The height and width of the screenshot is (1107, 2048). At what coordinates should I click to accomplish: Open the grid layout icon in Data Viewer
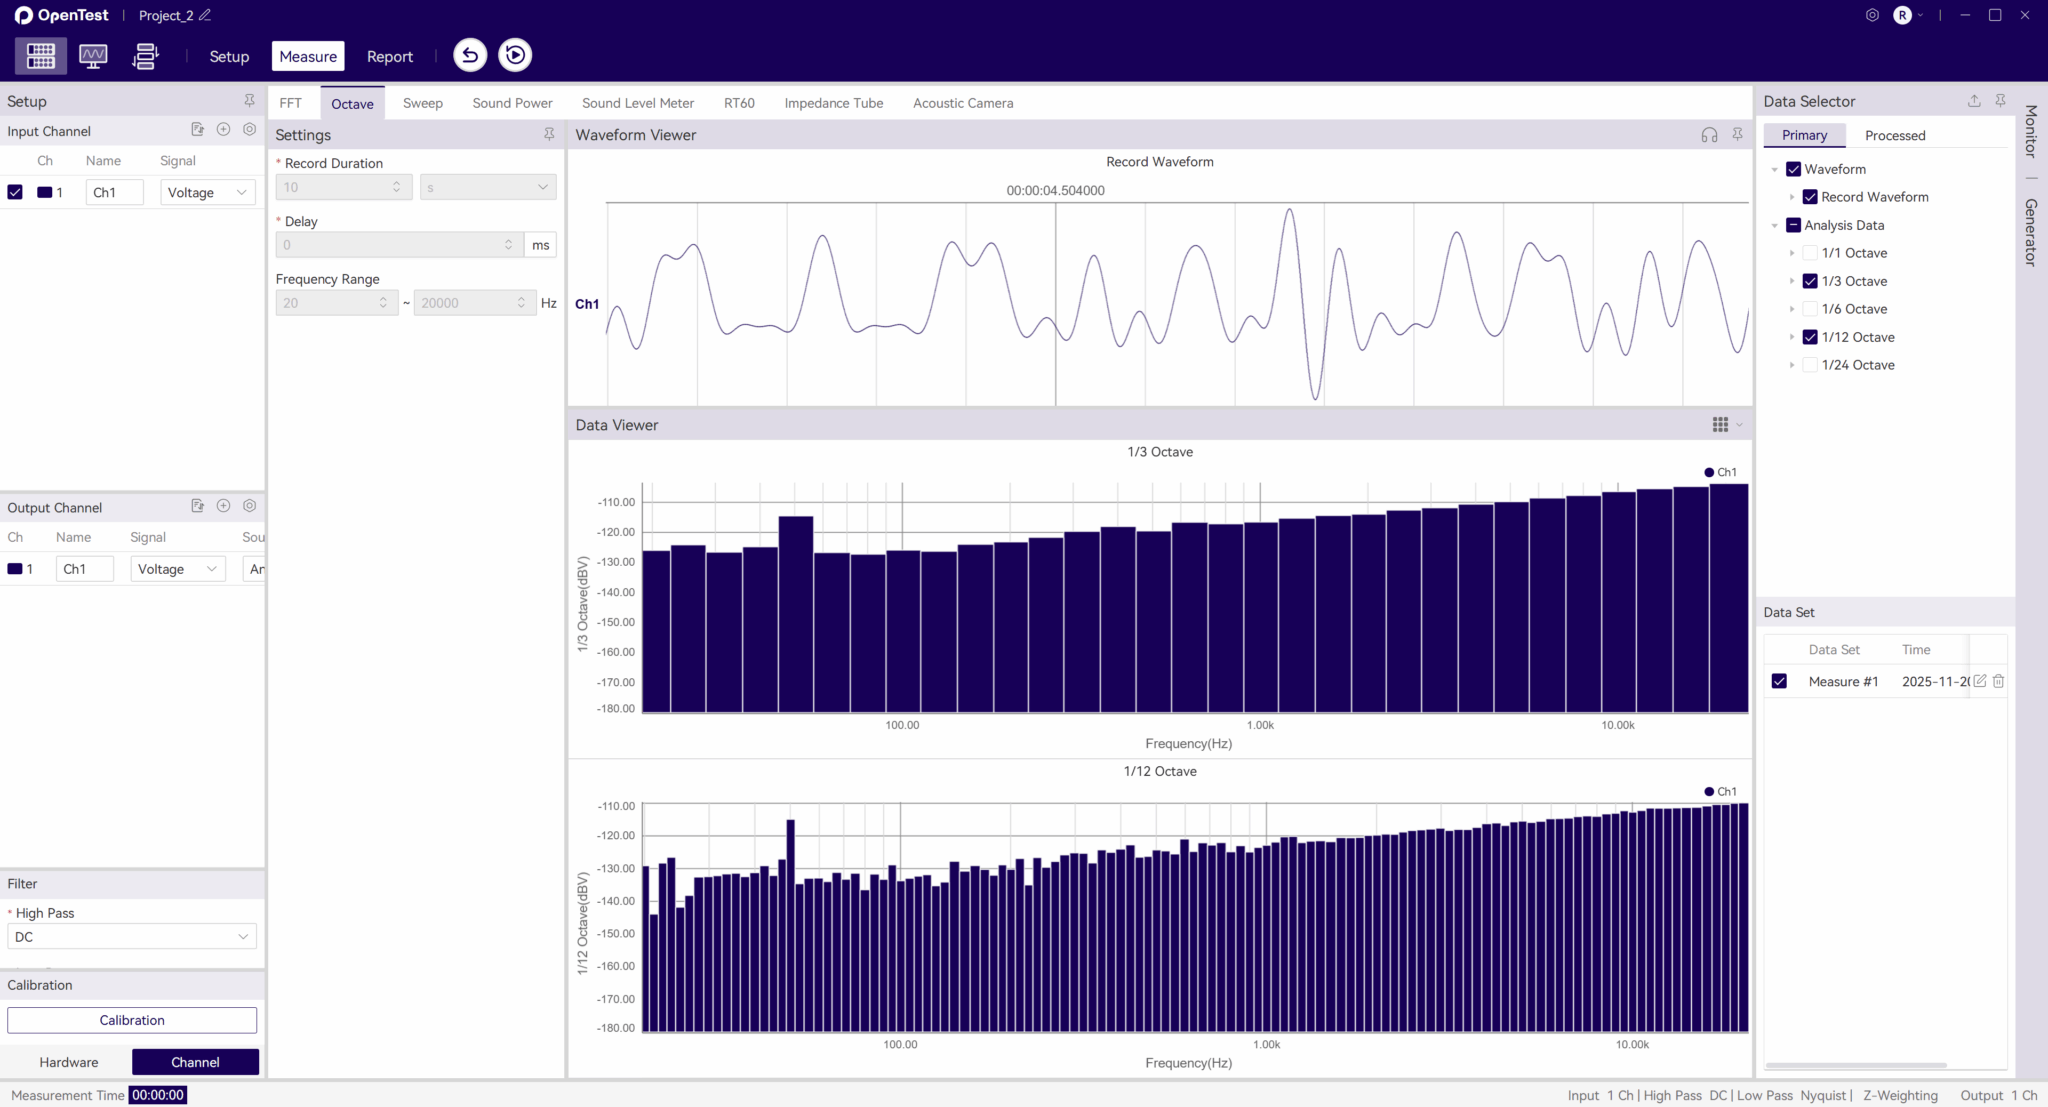(1721, 424)
